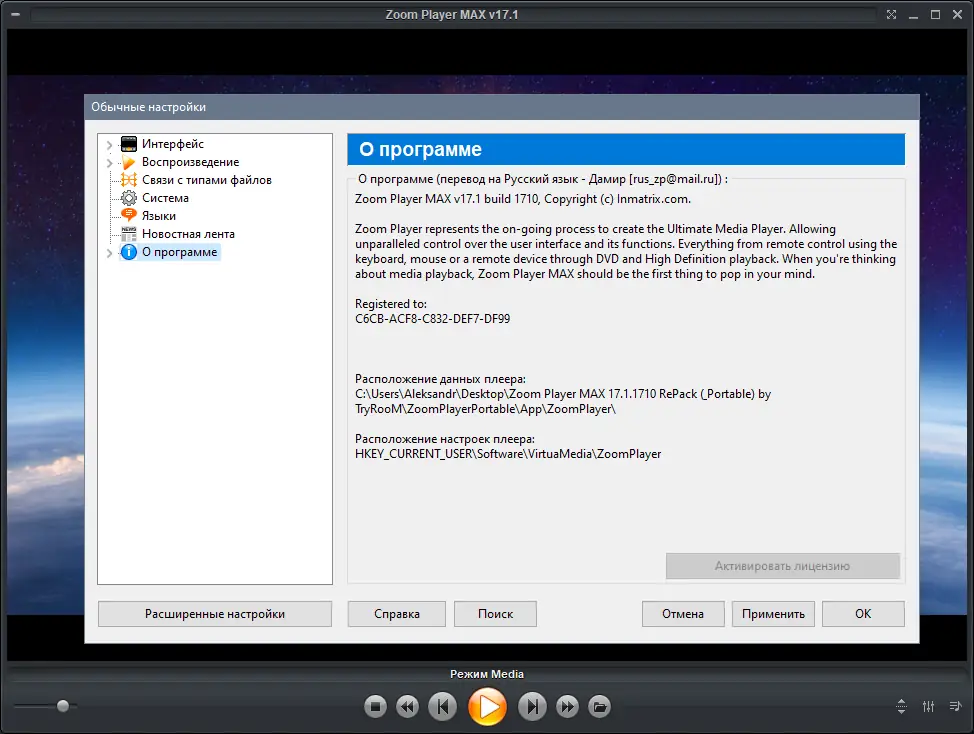The height and width of the screenshot is (734, 974).
Task: Click the Режим Media label
Action: [x=487, y=674]
